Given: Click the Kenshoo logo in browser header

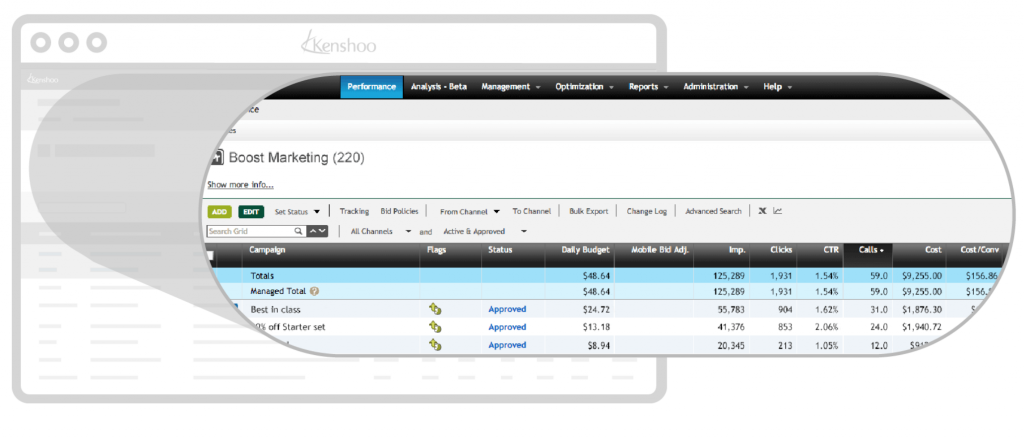Looking at the screenshot, I should (338, 44).
